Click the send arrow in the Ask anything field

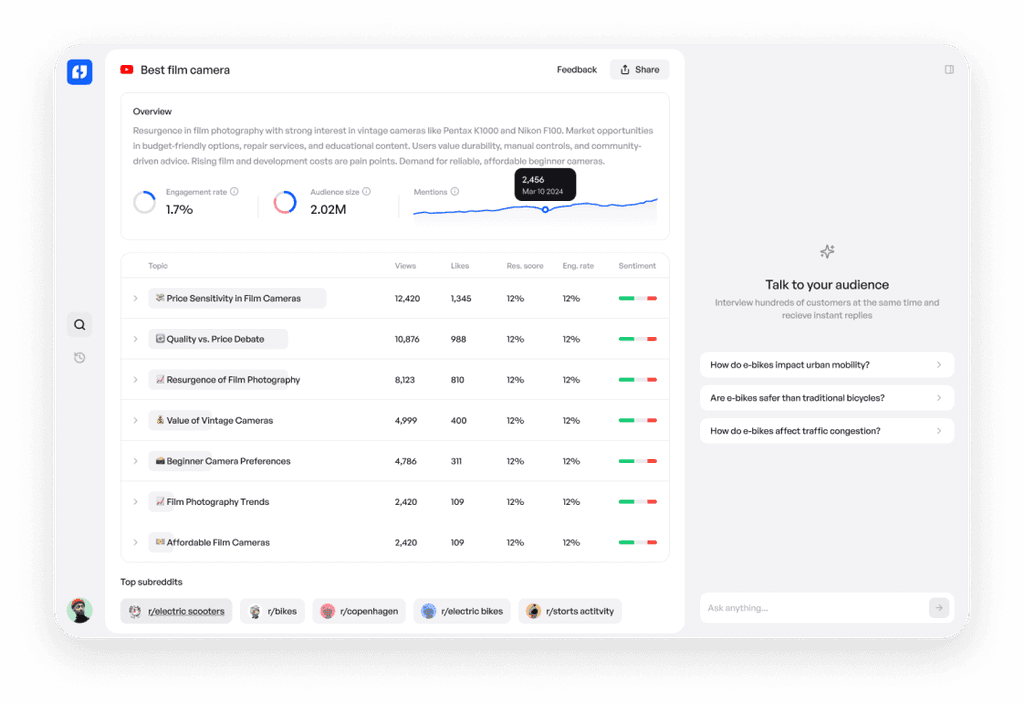coord(938,607)
